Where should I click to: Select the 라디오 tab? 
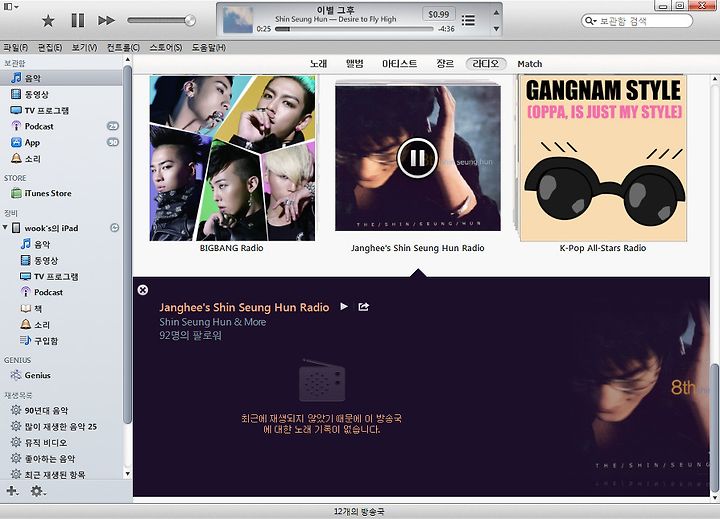click(x=486, y=64)
